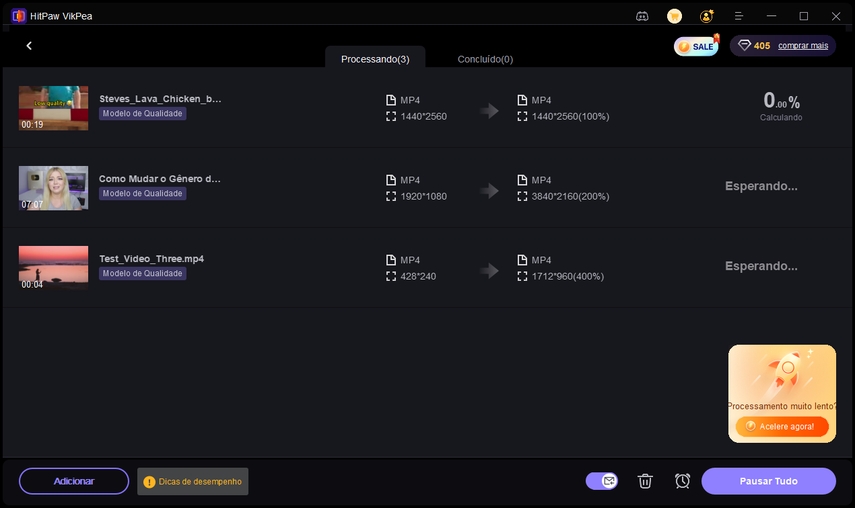Click the comprar mais link

(803, 46)
